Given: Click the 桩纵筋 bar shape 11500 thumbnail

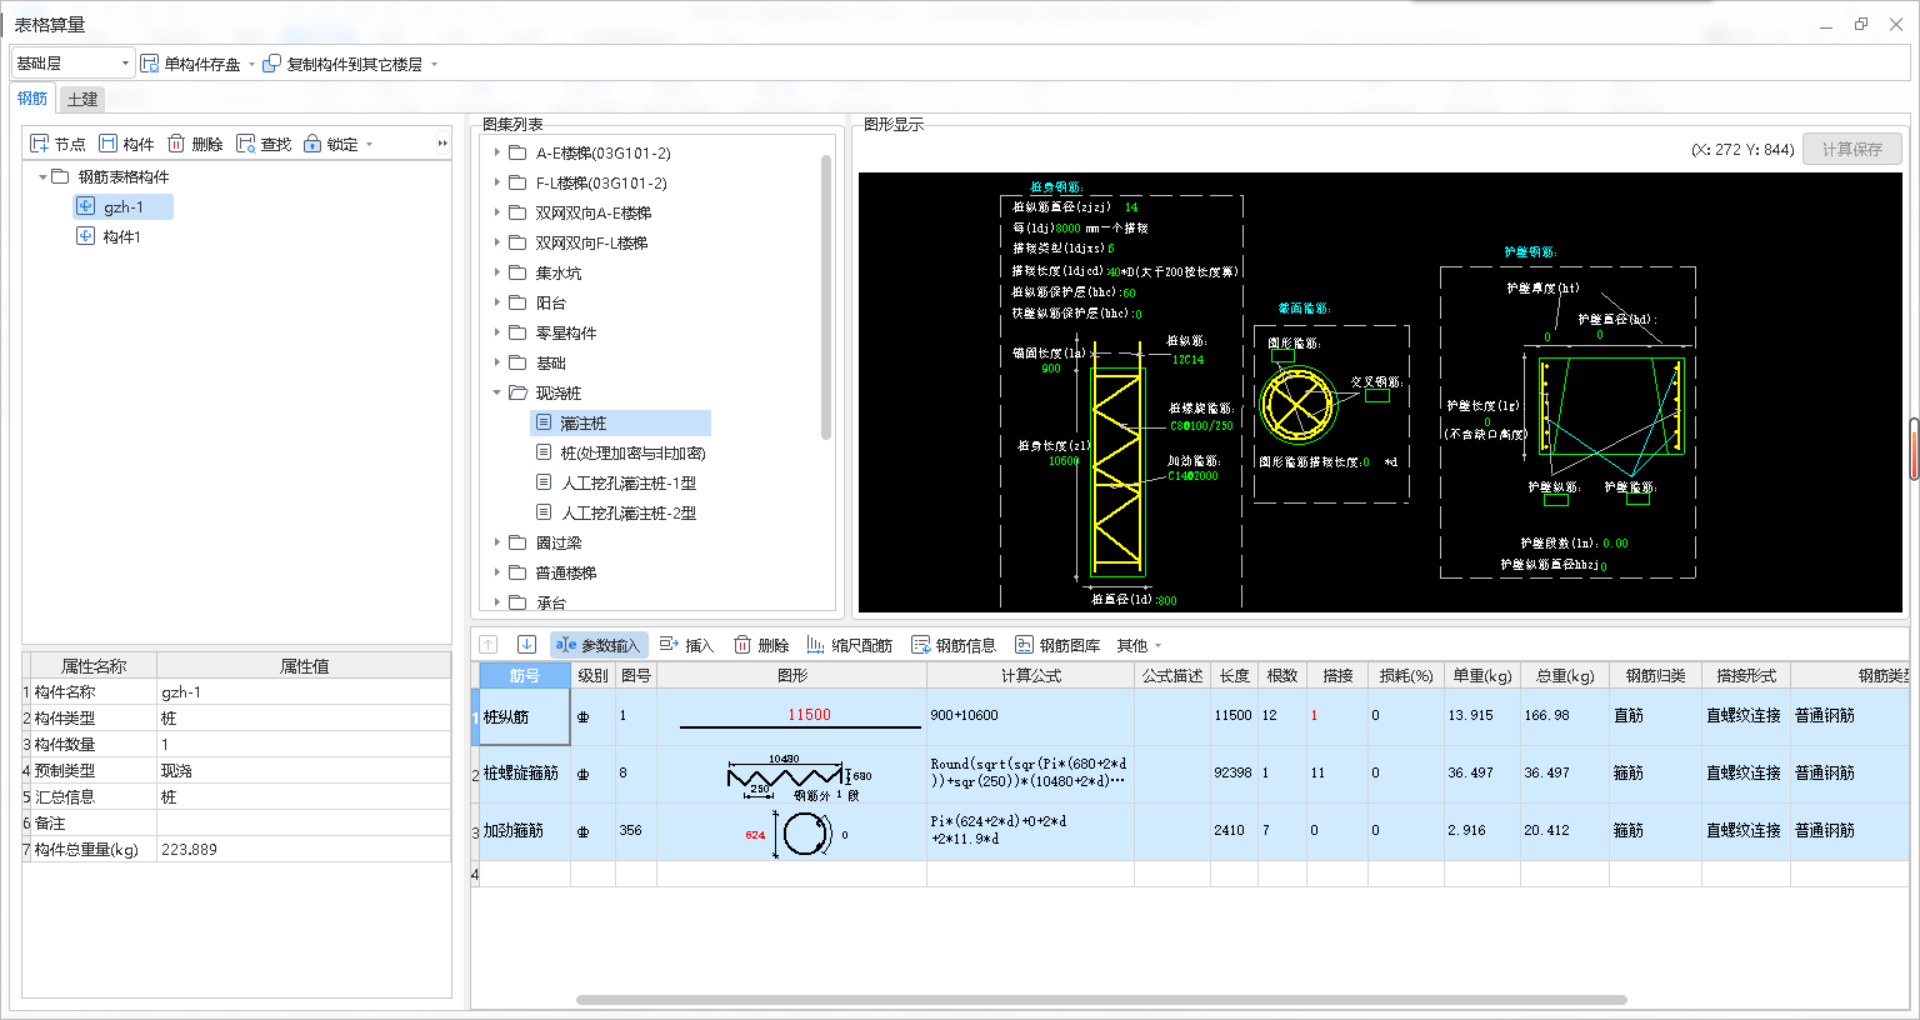Looking at the screenshot, I should point(792,716).
